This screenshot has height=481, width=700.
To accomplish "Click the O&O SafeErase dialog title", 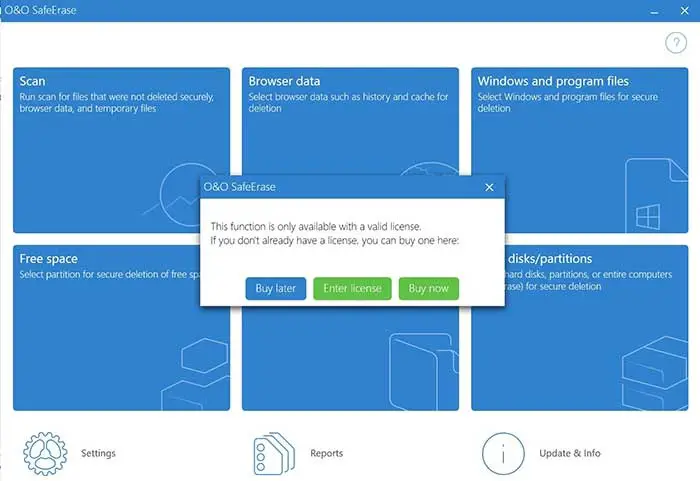I will coord(239,187).
